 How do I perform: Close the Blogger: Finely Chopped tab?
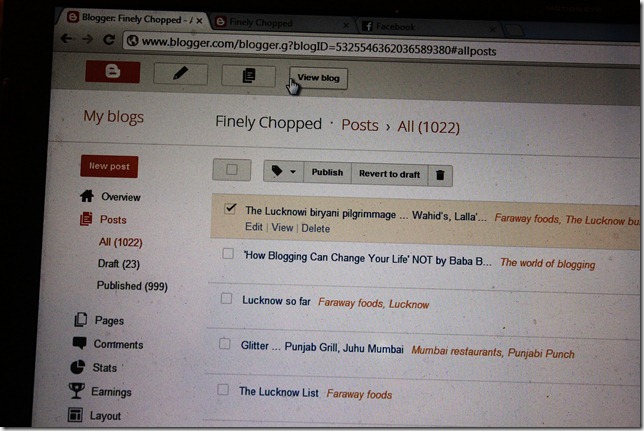pyautogui.click(x=199, y=21)
